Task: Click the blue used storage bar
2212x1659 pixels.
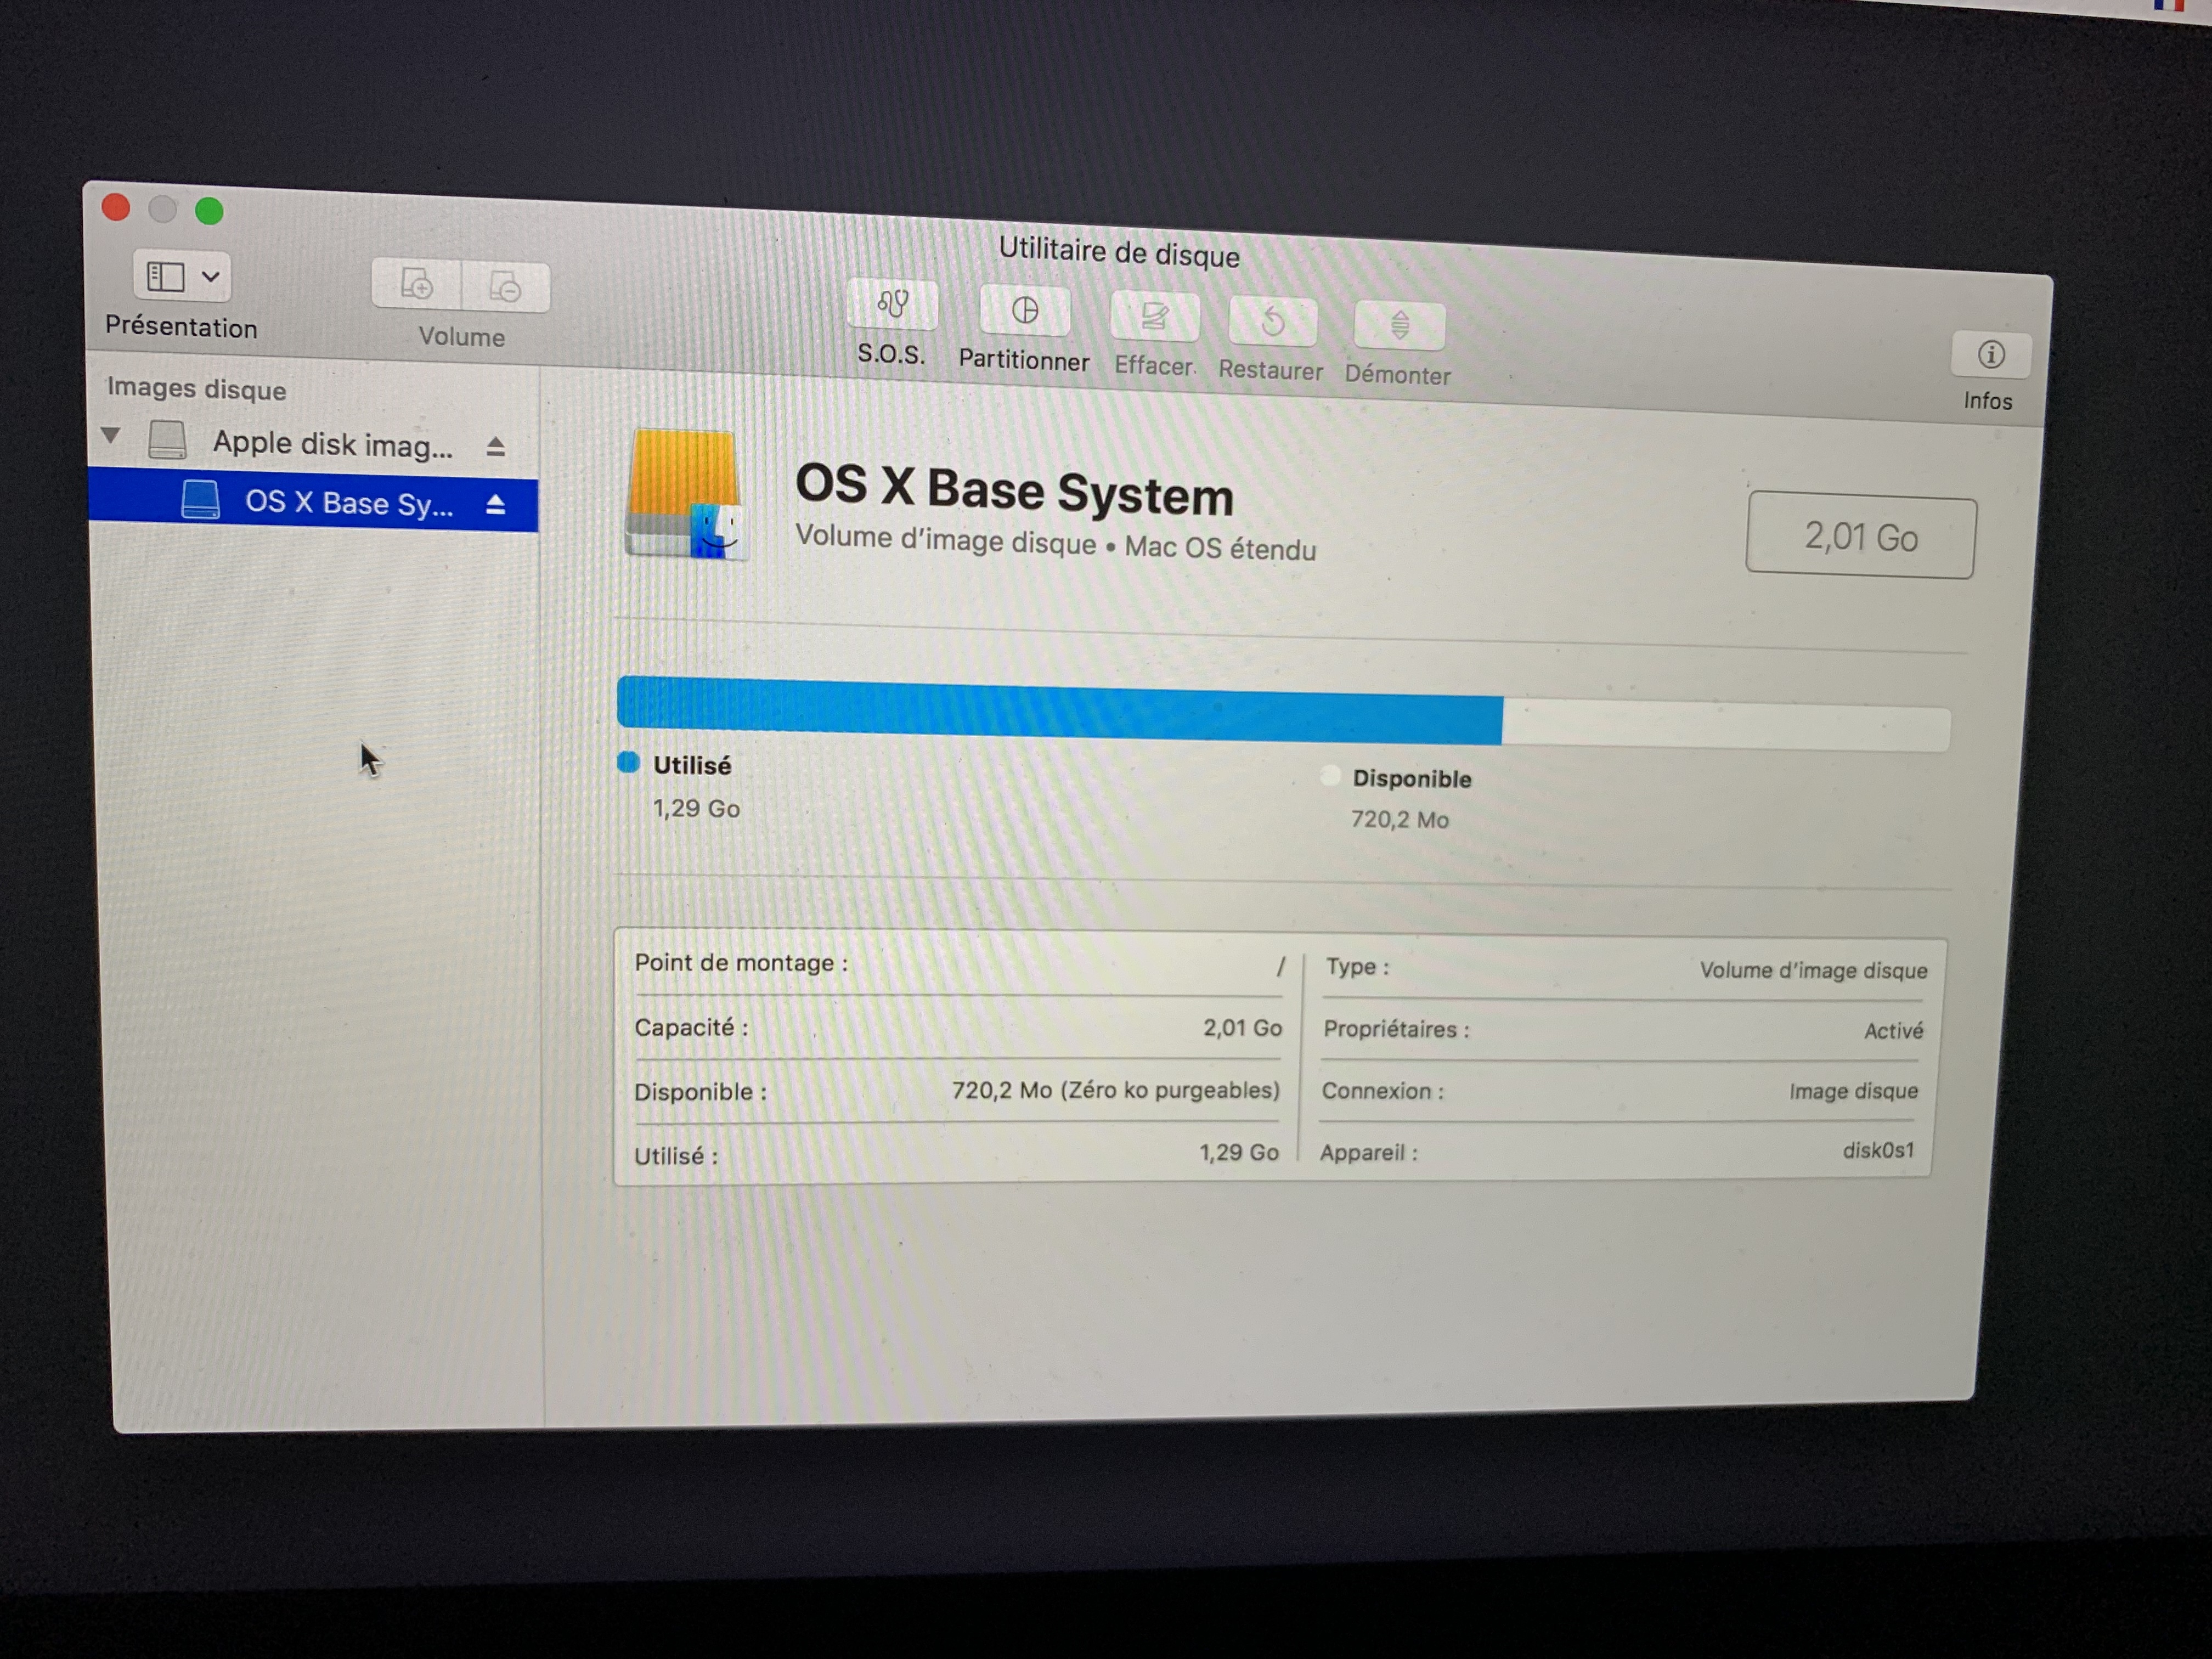Action: pyautogui.click(x=1059, y=709)
